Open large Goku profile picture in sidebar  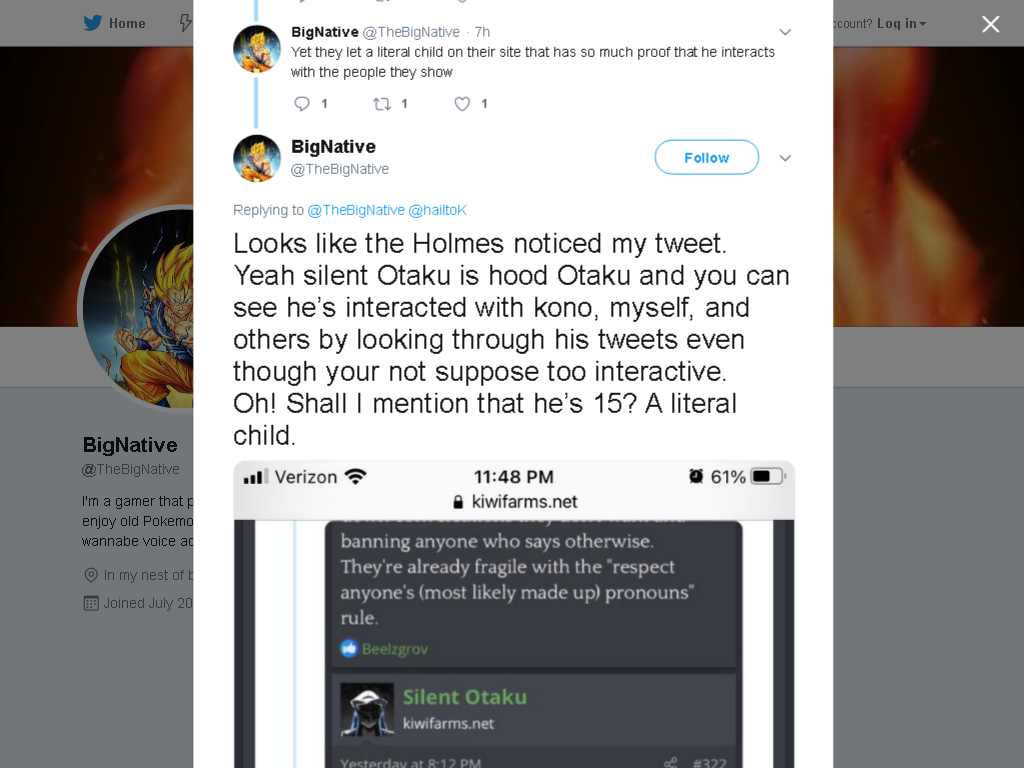click(137, 308)
